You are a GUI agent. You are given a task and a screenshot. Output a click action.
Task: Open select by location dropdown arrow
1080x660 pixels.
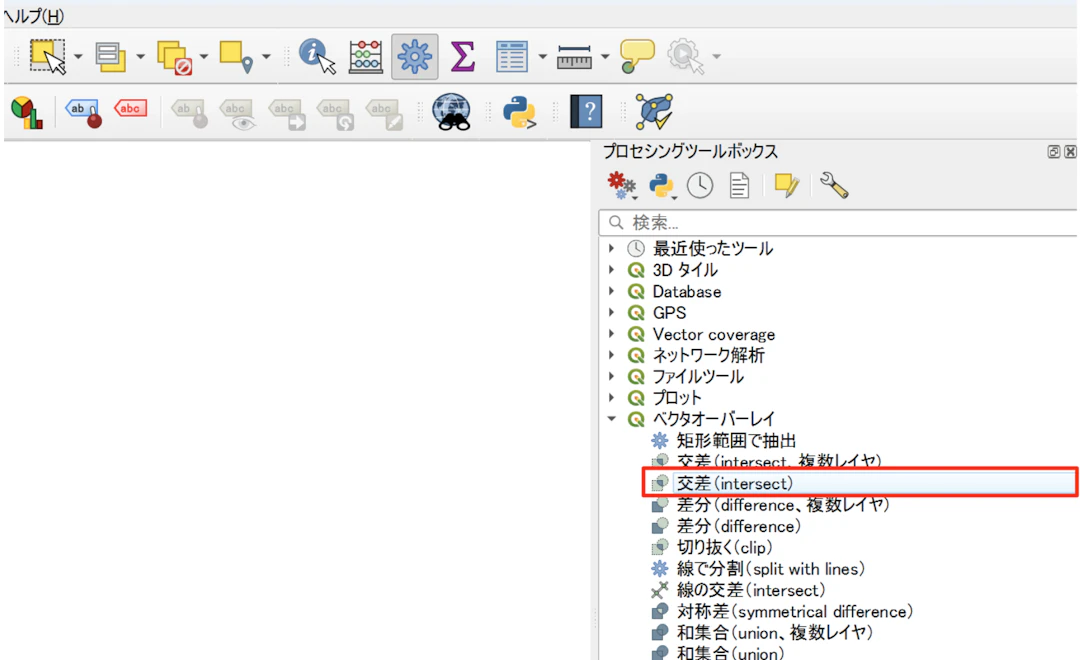pos(266,56)
